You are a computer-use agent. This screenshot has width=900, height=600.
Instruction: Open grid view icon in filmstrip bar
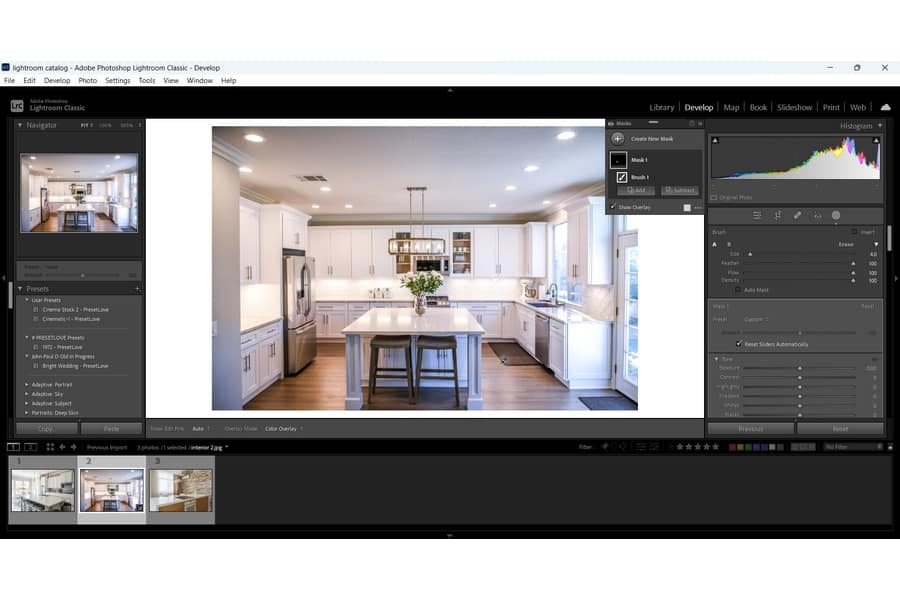click(x=50, y=447)
